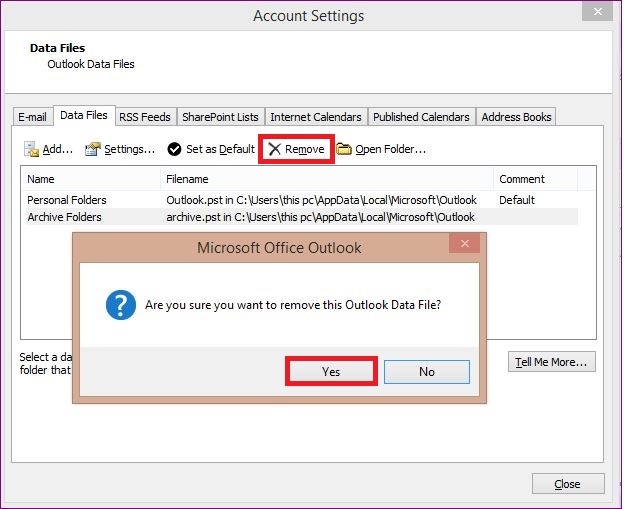
Task: Click the Remove label
Action: 305,149
